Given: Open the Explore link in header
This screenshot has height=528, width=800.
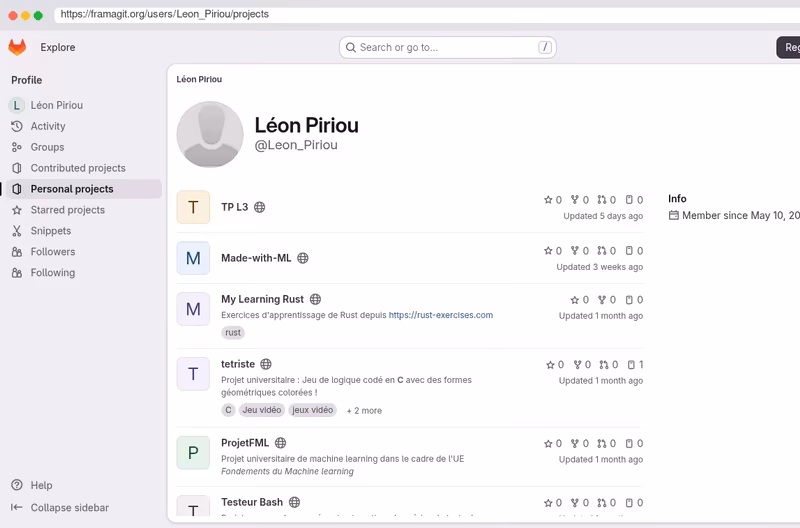Looking at the screenshot, I should click(58, 47).
